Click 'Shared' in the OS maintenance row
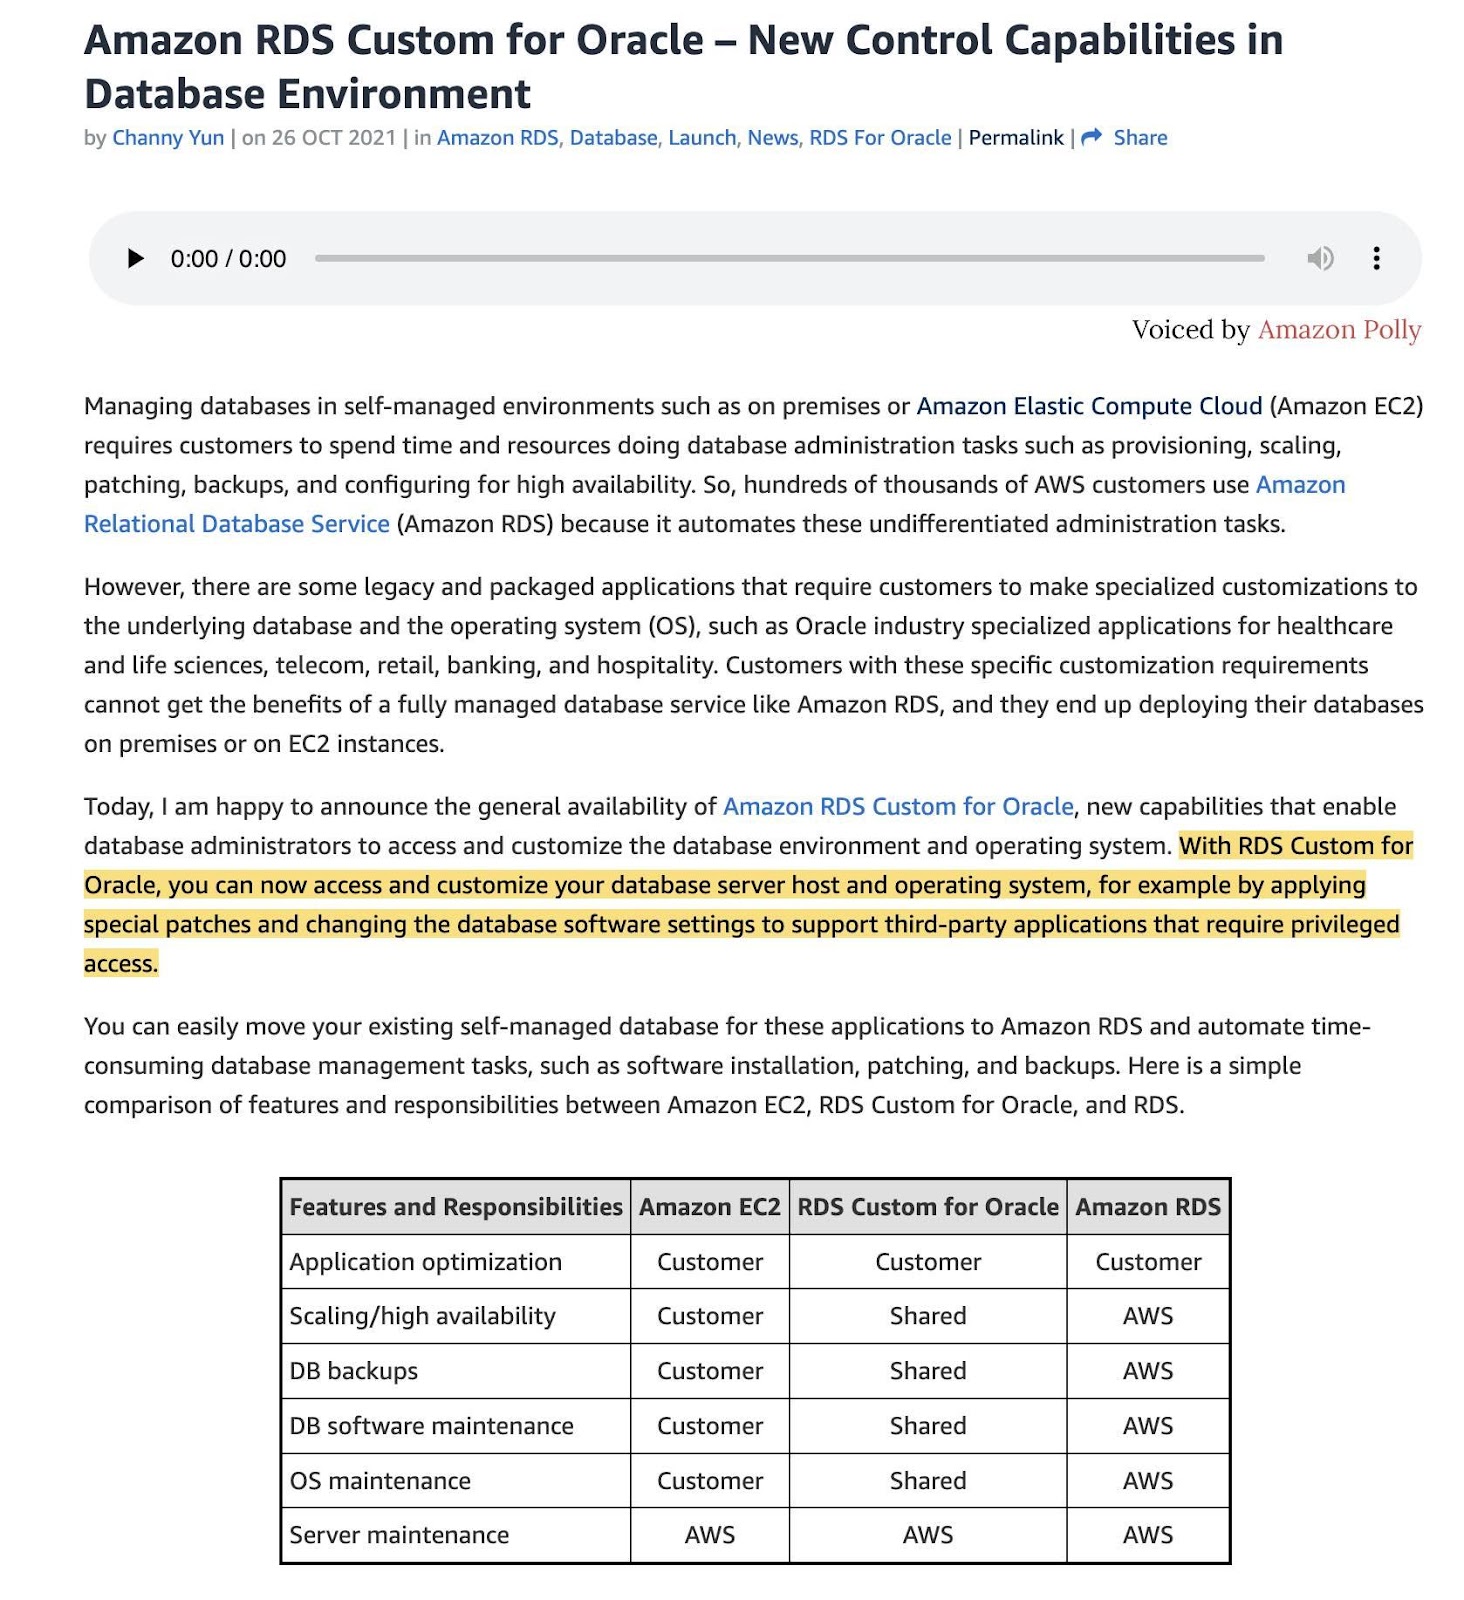The width and height of the screenshot is (1464, 1600). coord(928,1481)
